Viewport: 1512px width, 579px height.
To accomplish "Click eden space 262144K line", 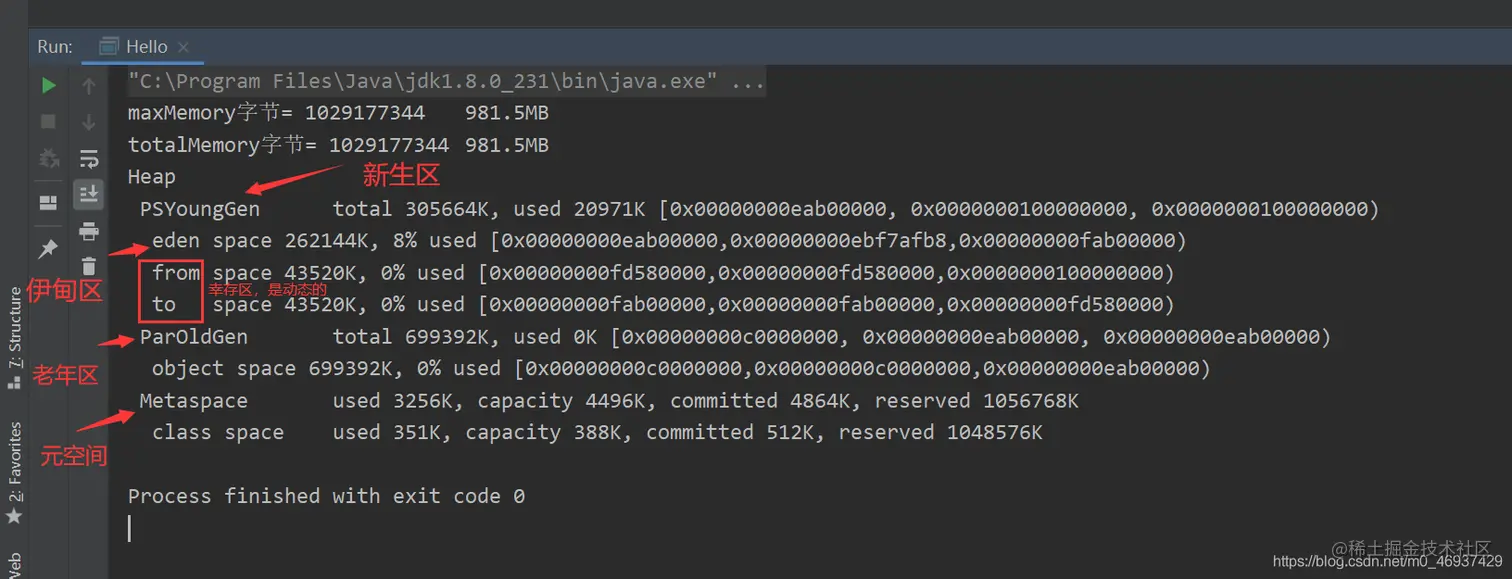I will click(x=669, y=241).
